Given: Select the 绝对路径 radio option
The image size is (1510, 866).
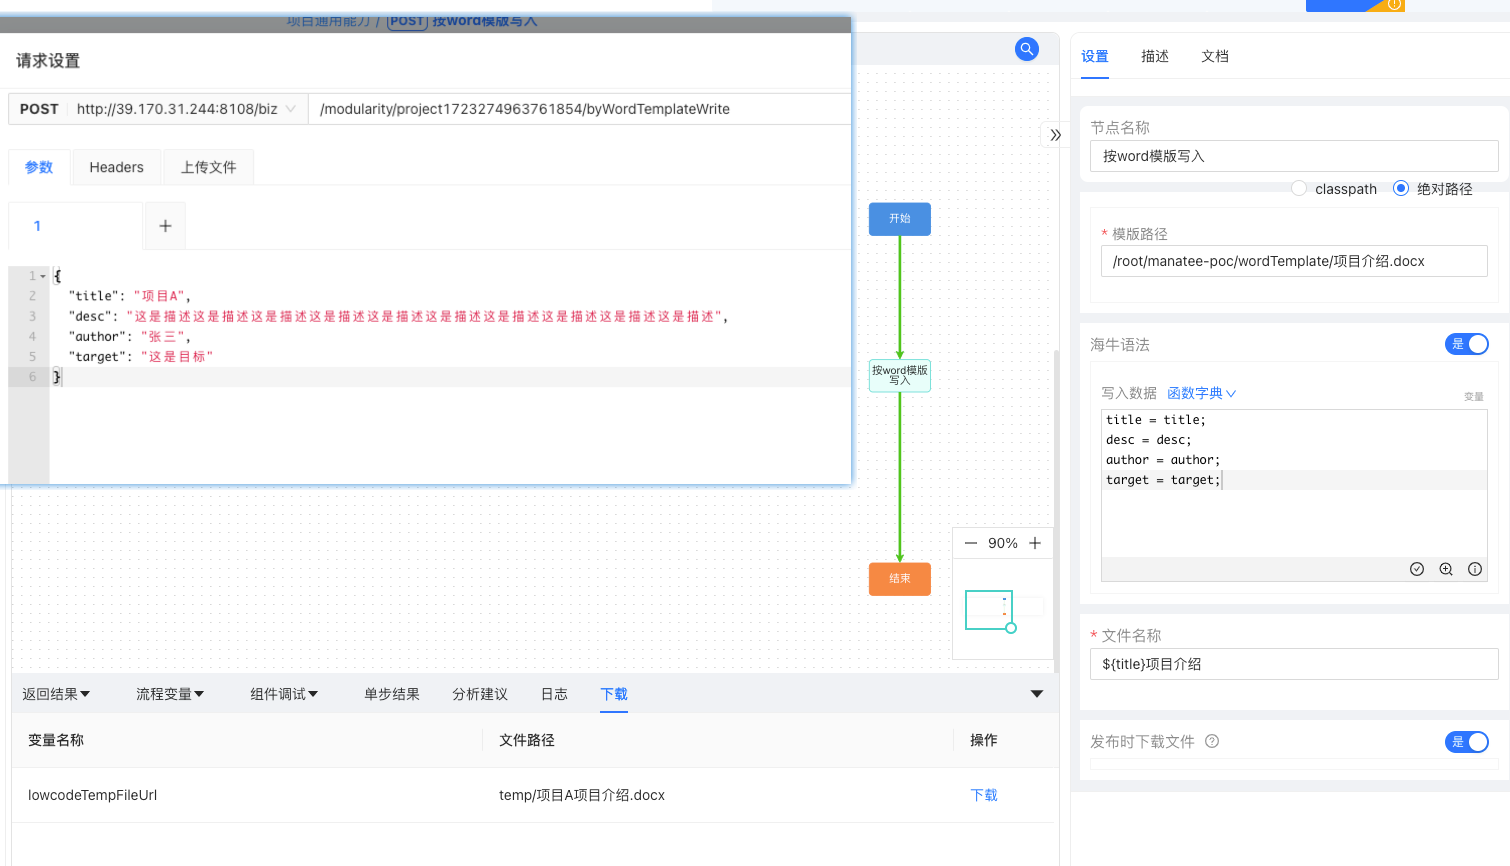Looking at the screenshot, I should (x=1401, y=188).
